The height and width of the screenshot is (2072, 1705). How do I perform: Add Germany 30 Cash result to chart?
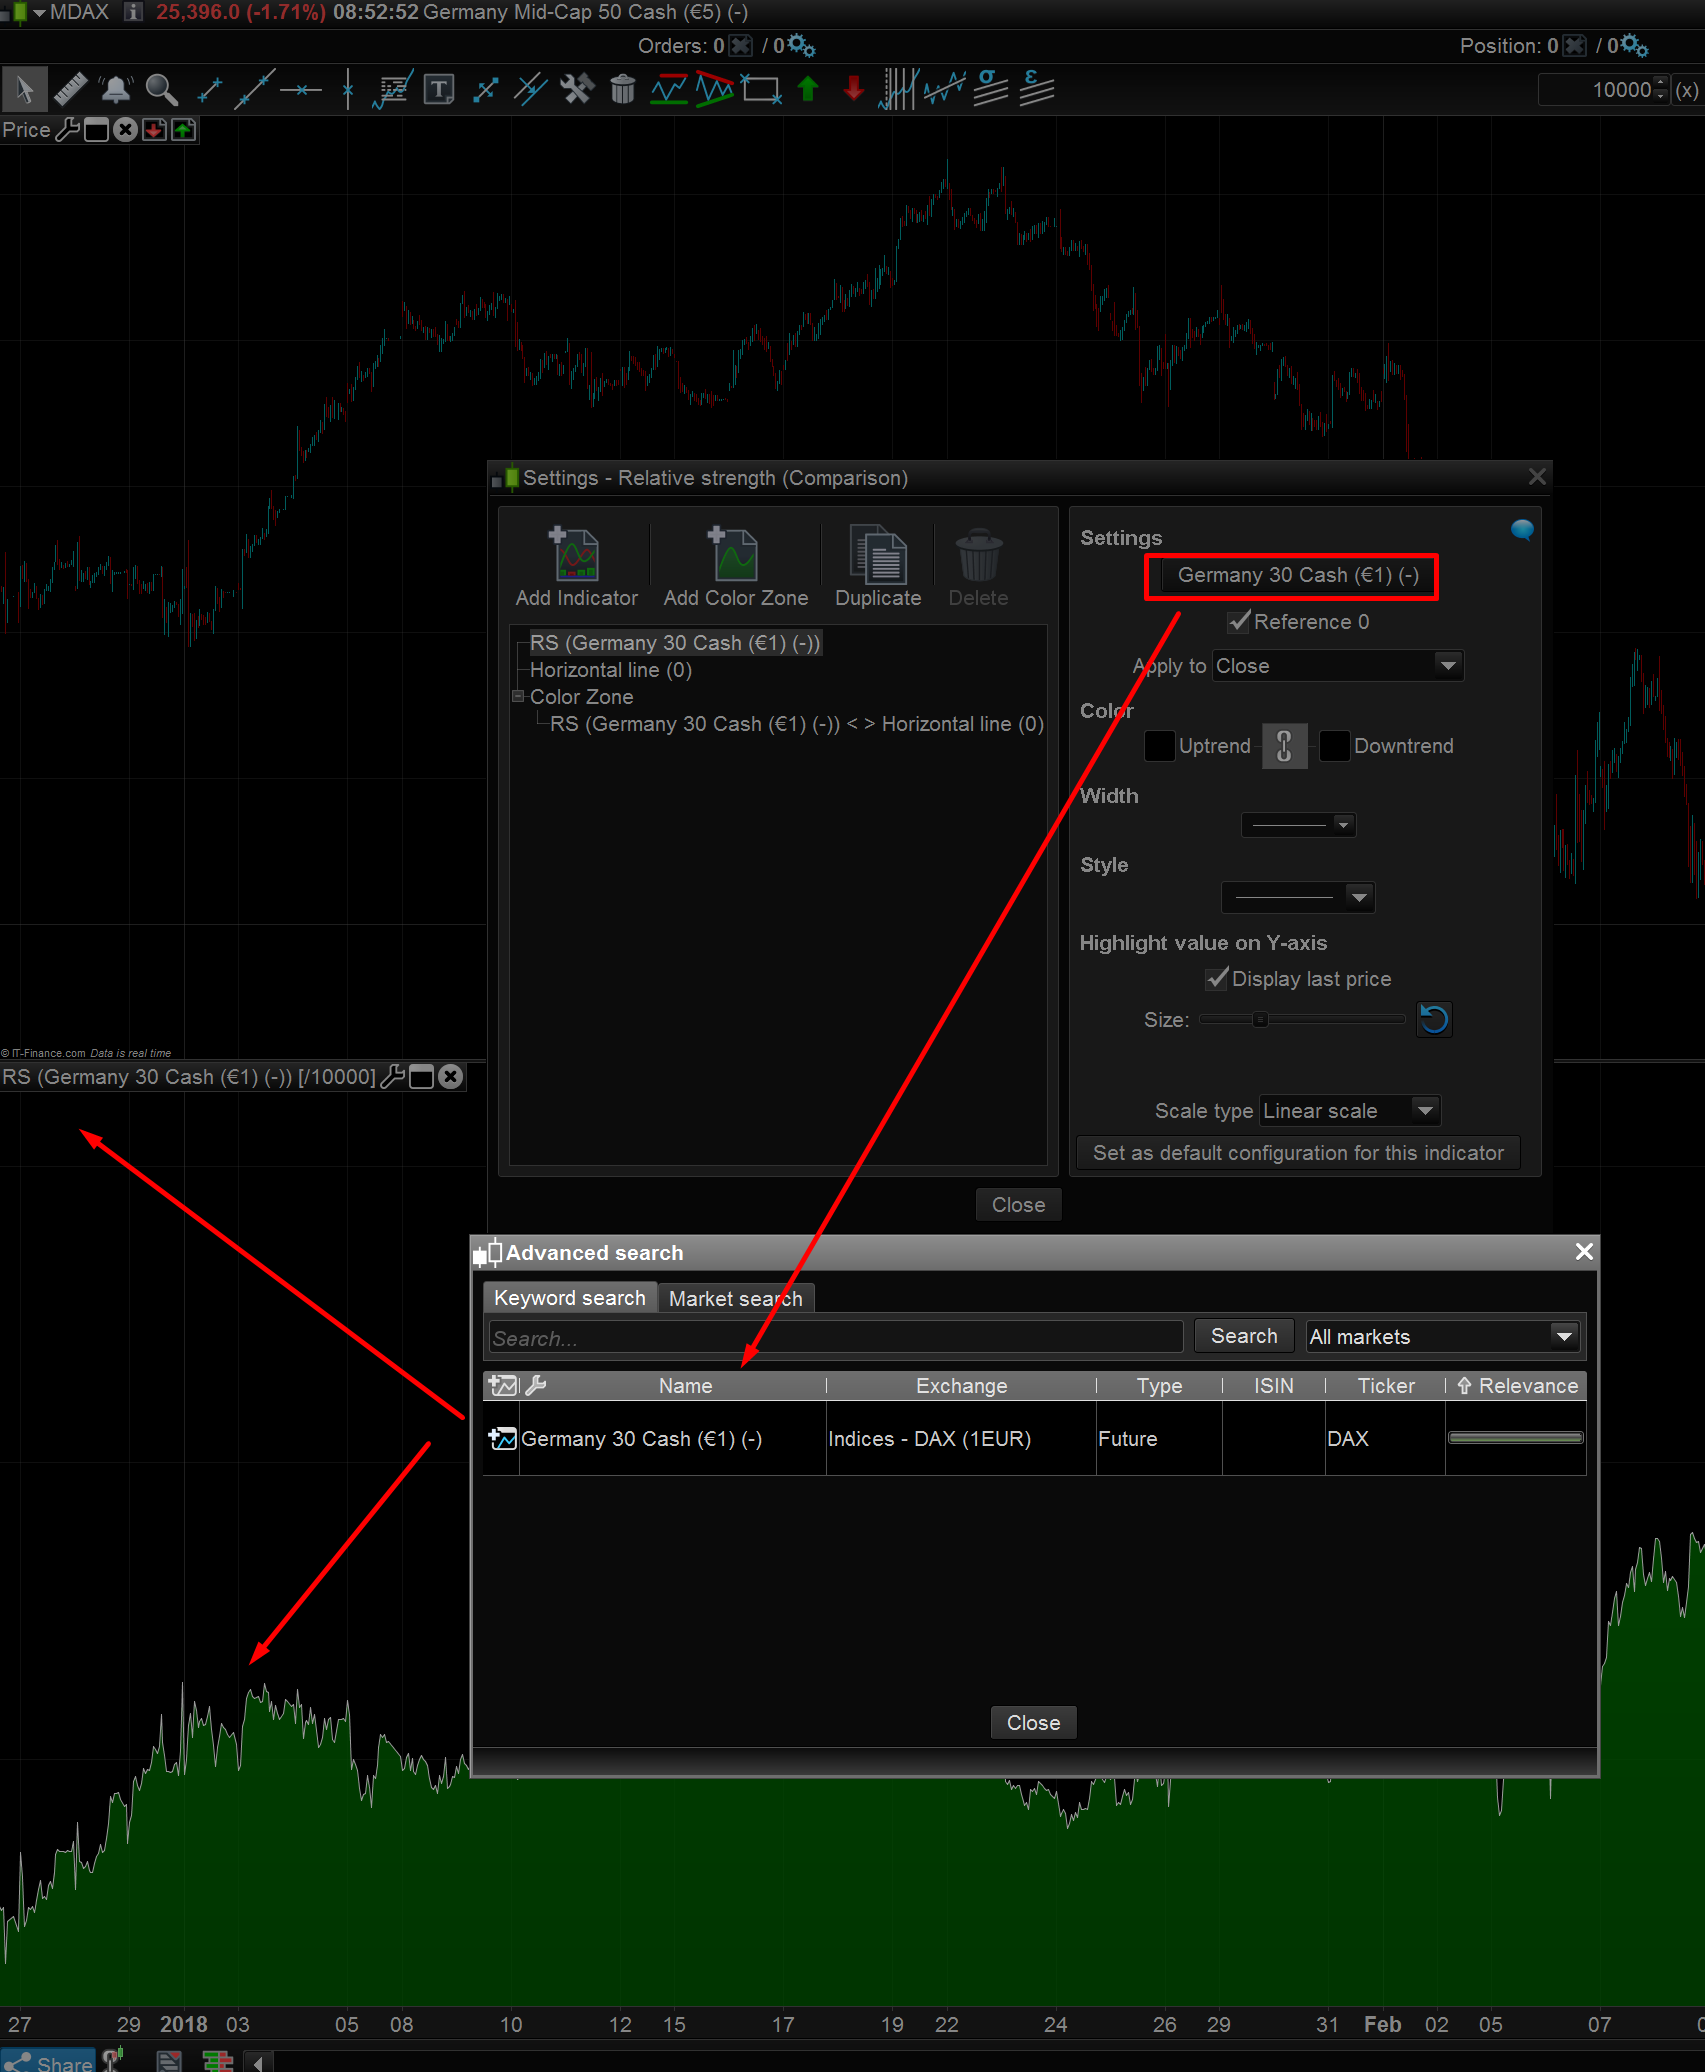click(502, 1439)
